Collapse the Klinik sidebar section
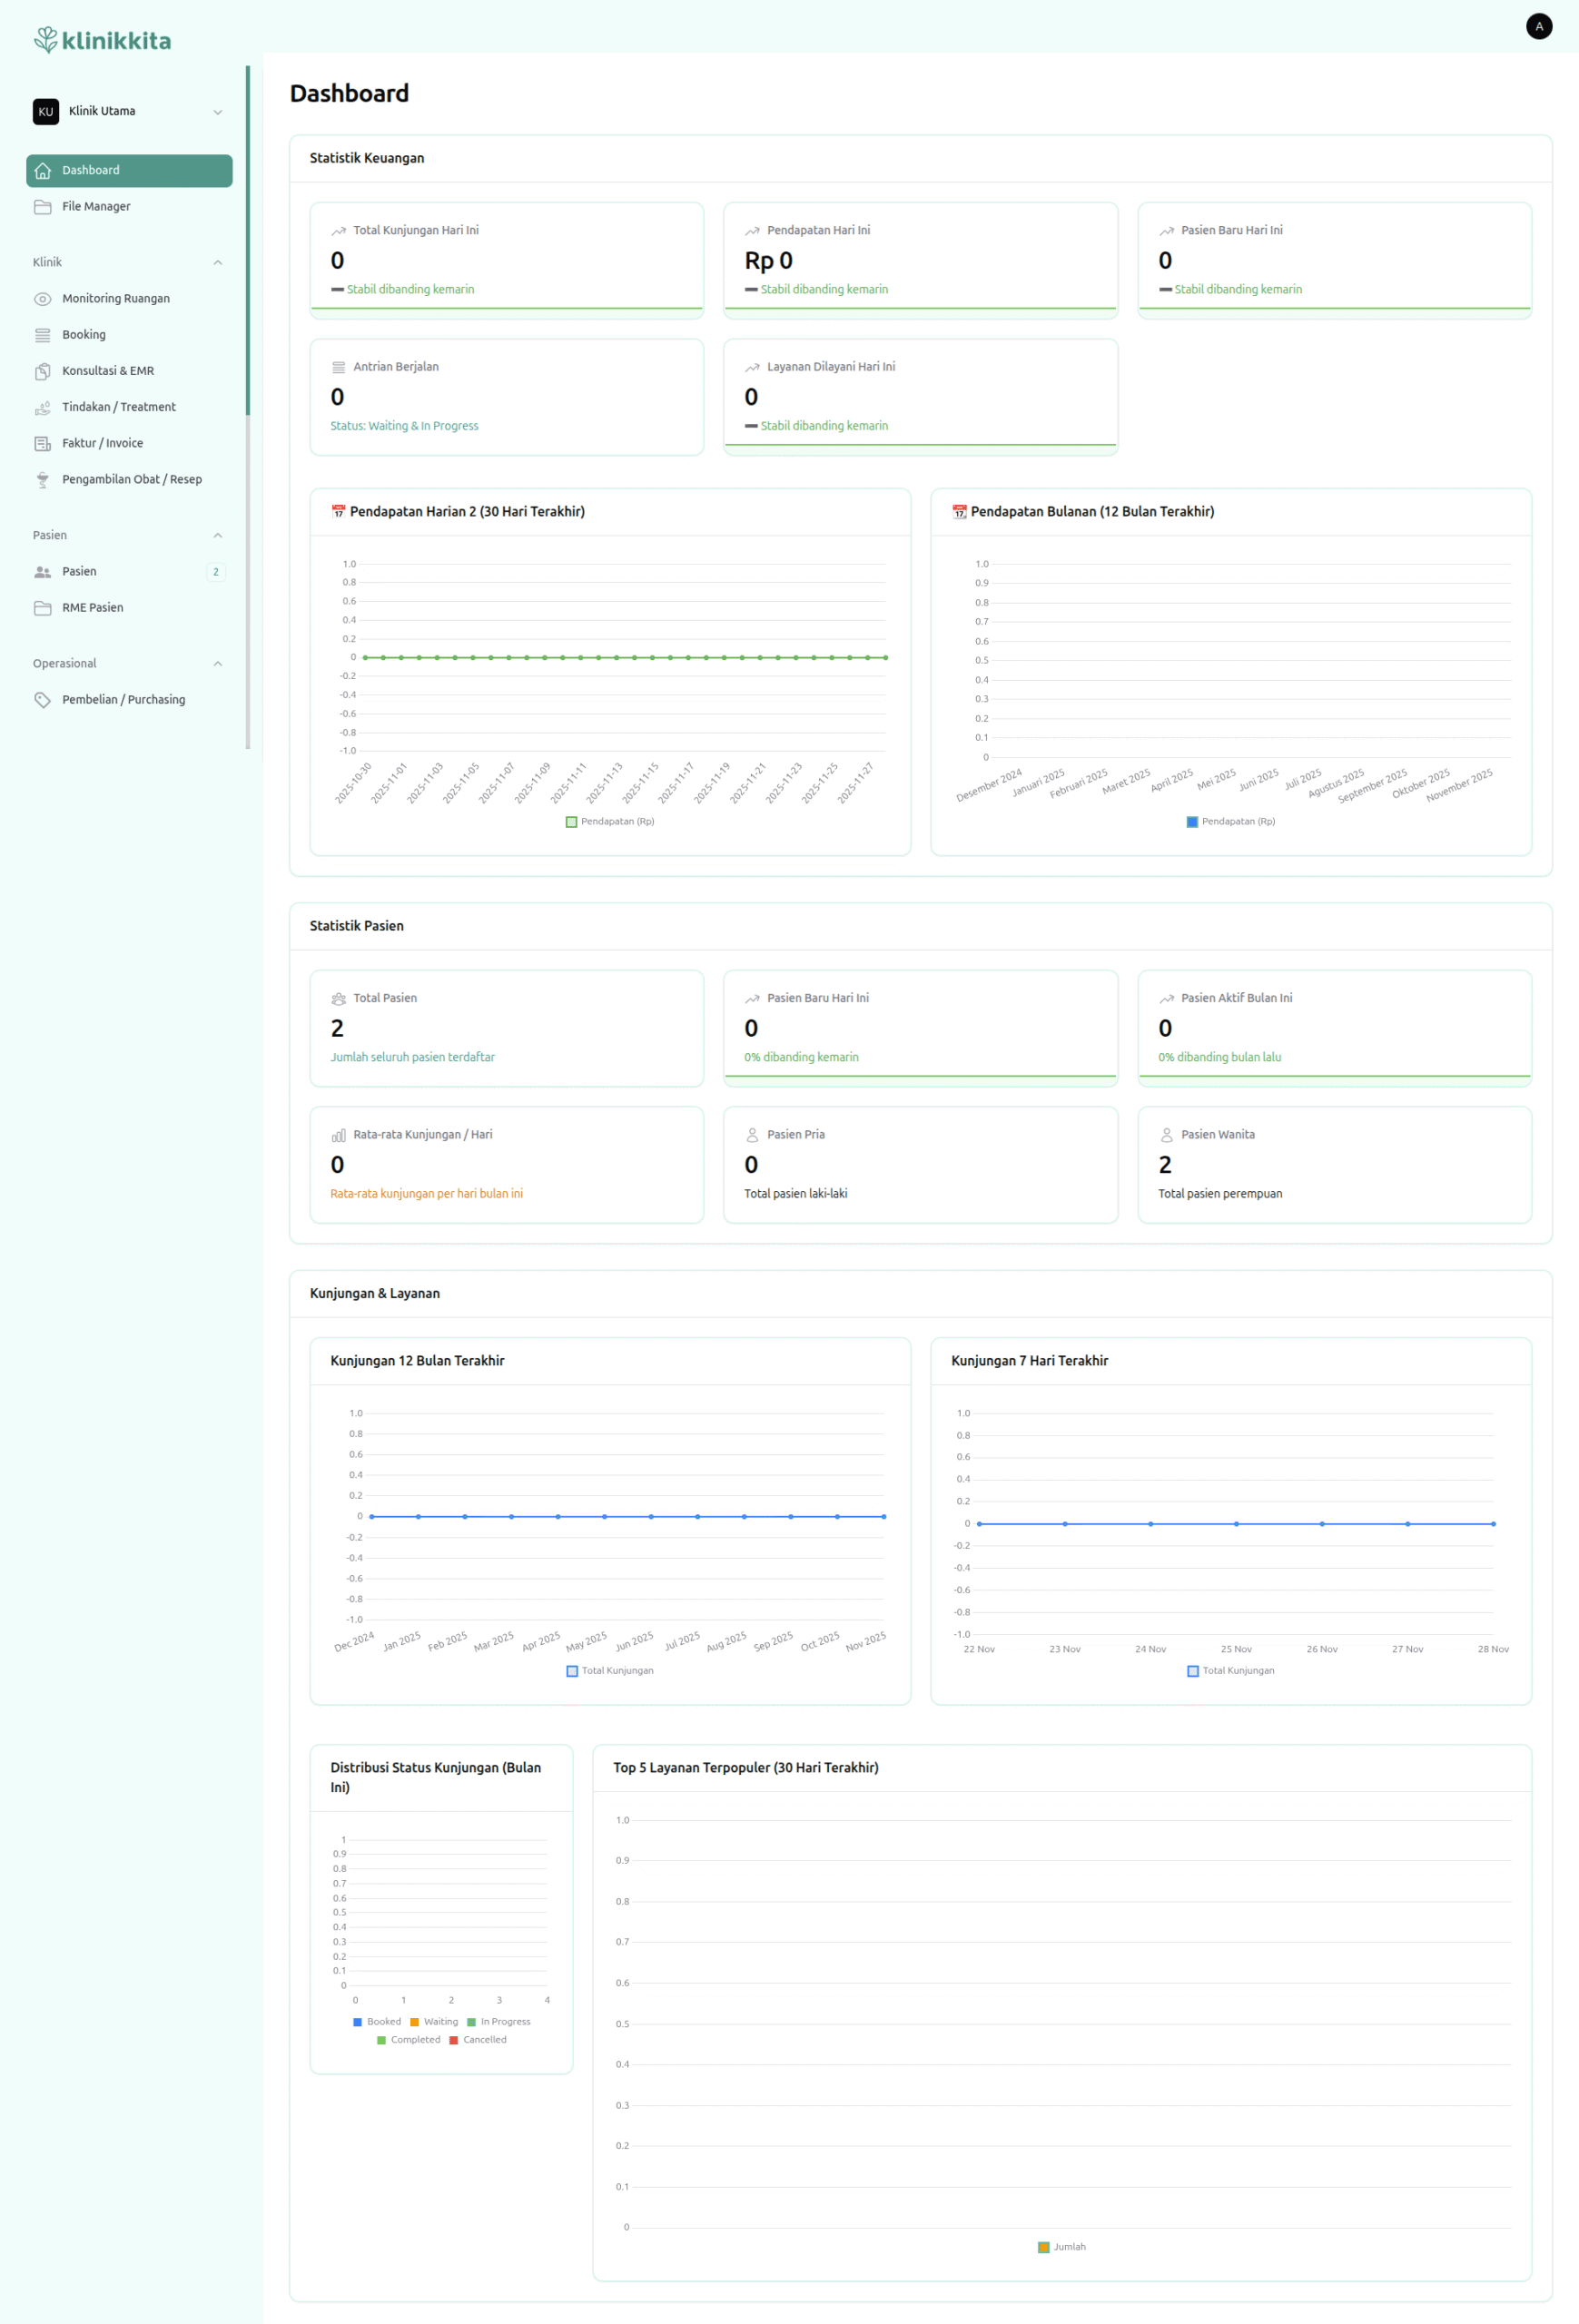 click(217, 262)
